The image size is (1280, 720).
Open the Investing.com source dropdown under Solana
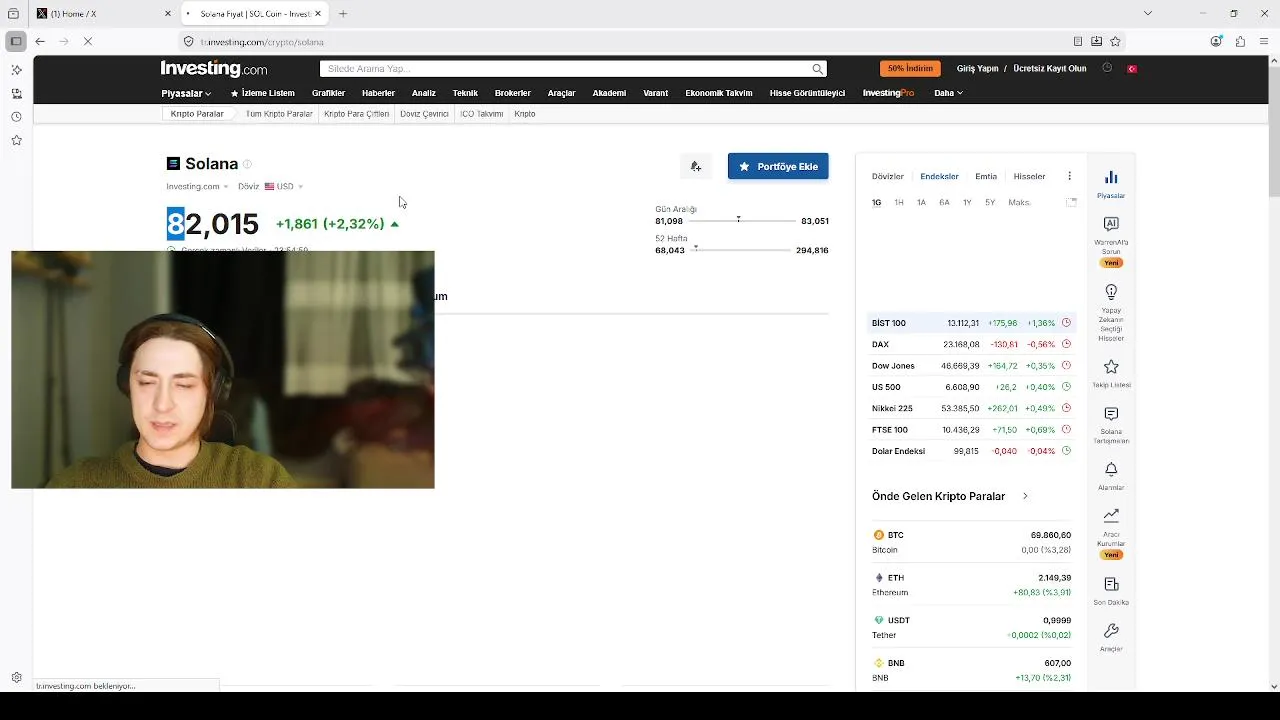(x=197, y=187)
